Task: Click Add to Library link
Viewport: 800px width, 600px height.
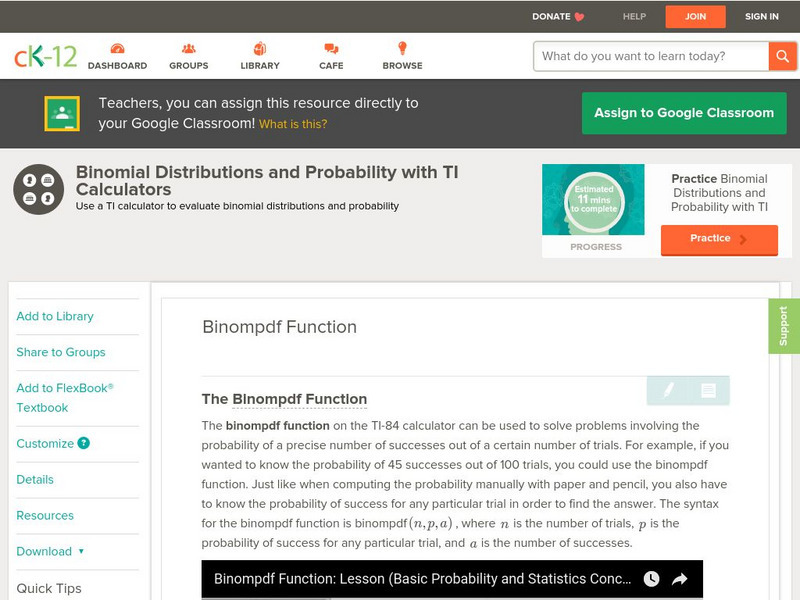Action: pyautogui.click(x=55, y=316)
